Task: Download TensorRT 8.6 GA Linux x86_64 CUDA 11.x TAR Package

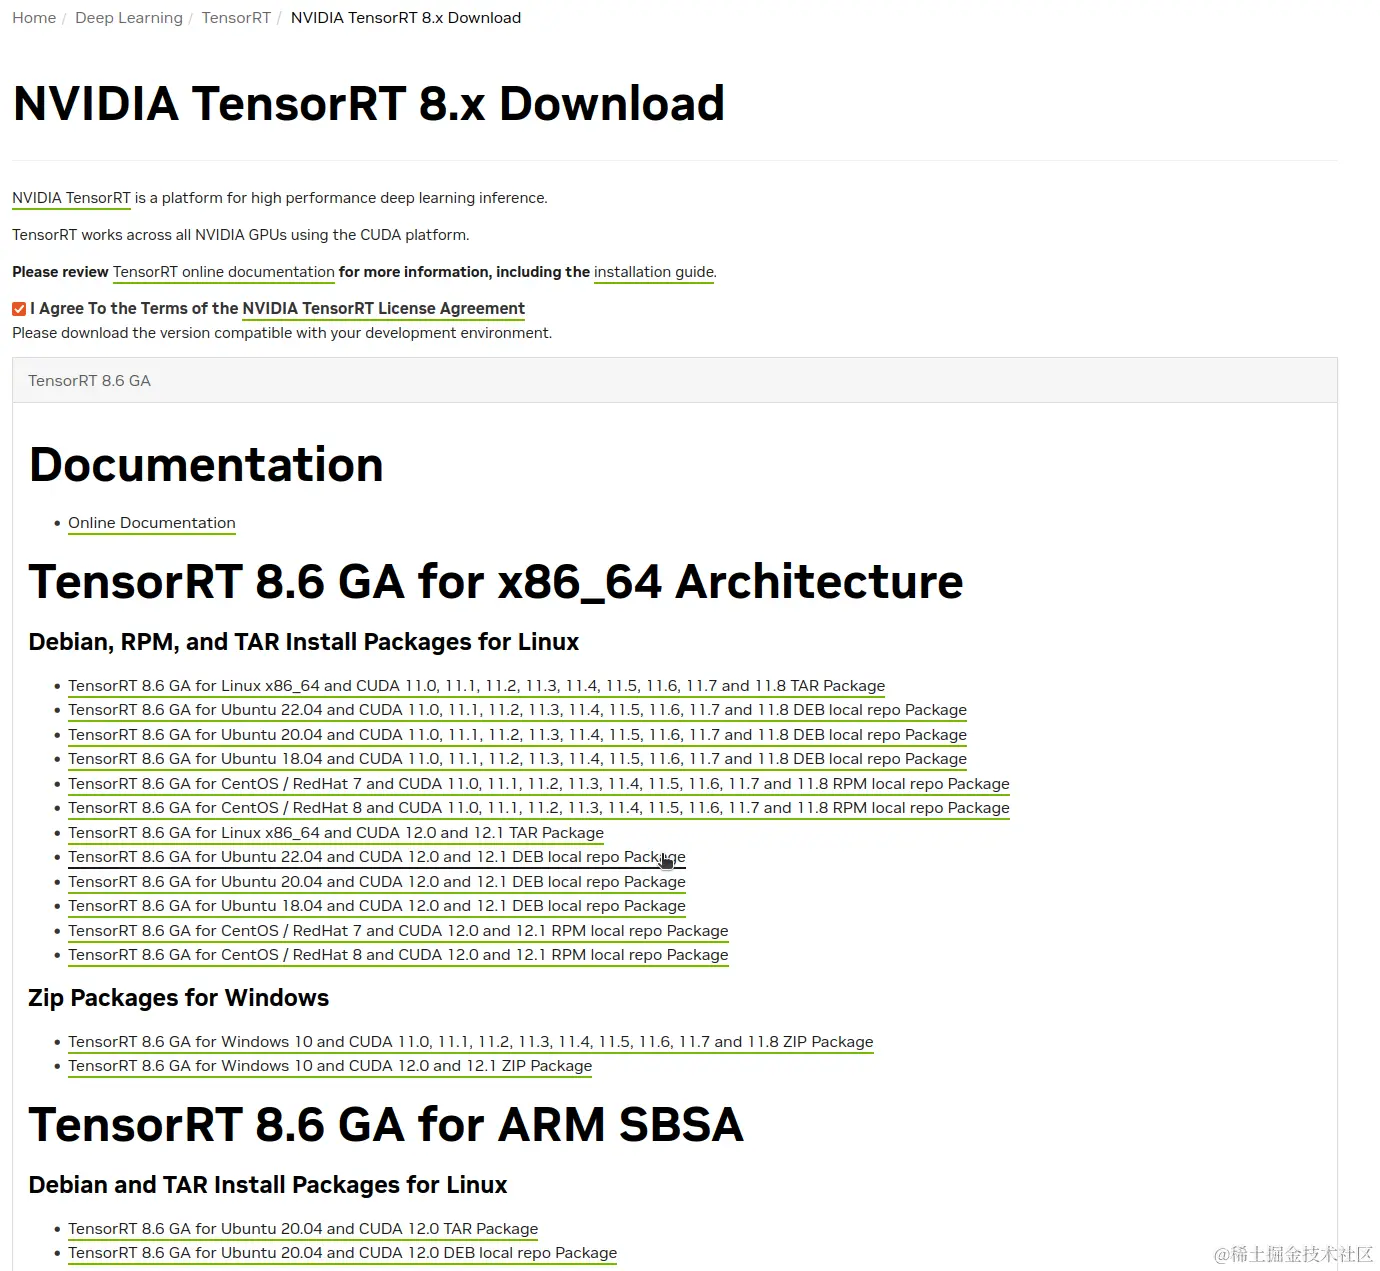Action: (476, 685)
